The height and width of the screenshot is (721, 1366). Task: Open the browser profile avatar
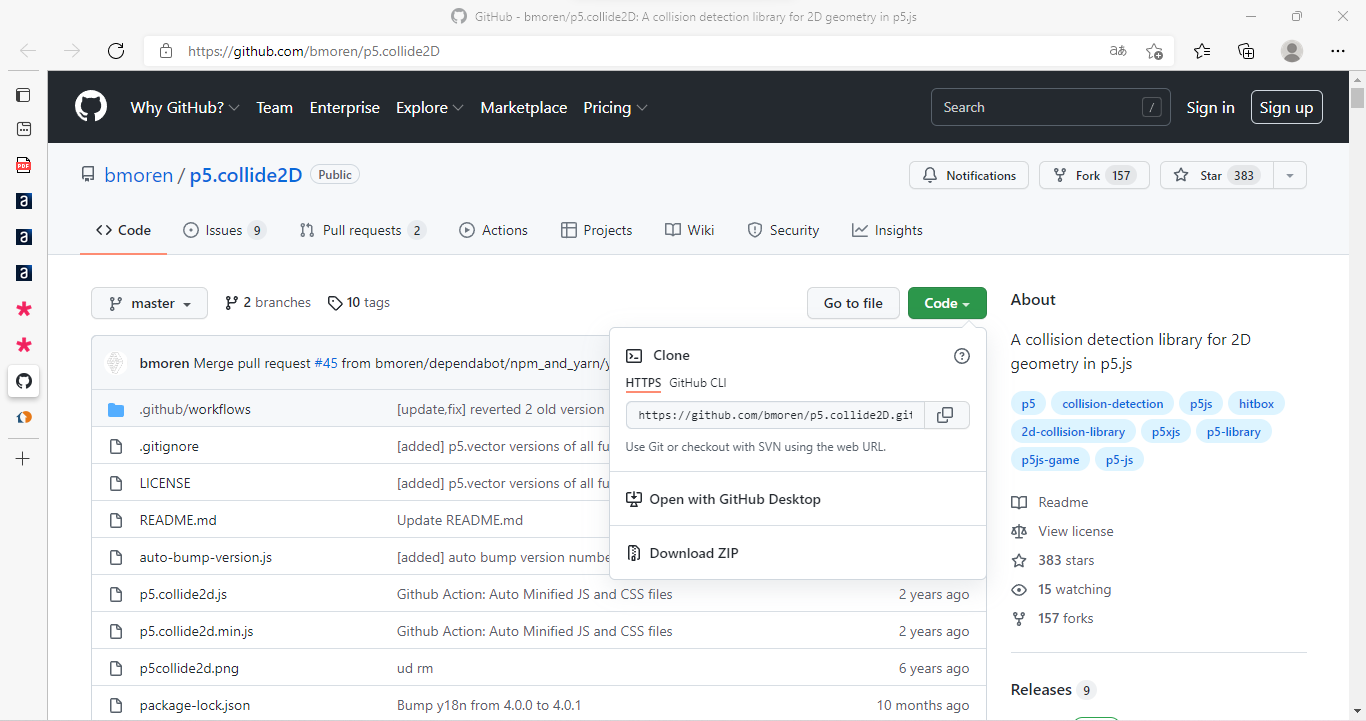click(1292, 51)
